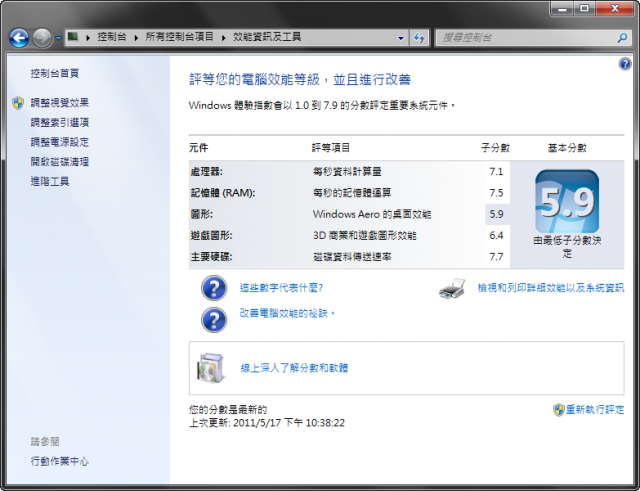Expand the chevron before 控制台 in address bar
Viewport: 640px width, 491px height.
coord(88,38)
